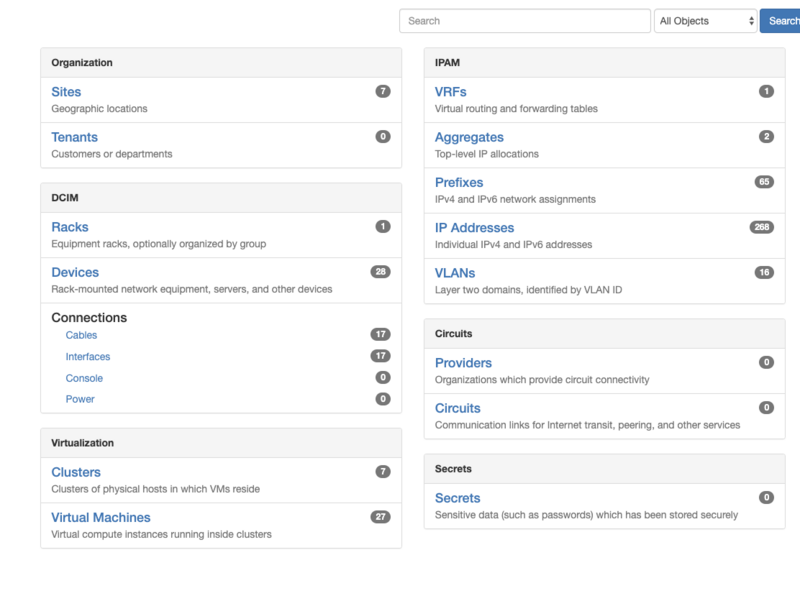
Task: Click the Secrets count badge 0
Action: coord(766,498)
